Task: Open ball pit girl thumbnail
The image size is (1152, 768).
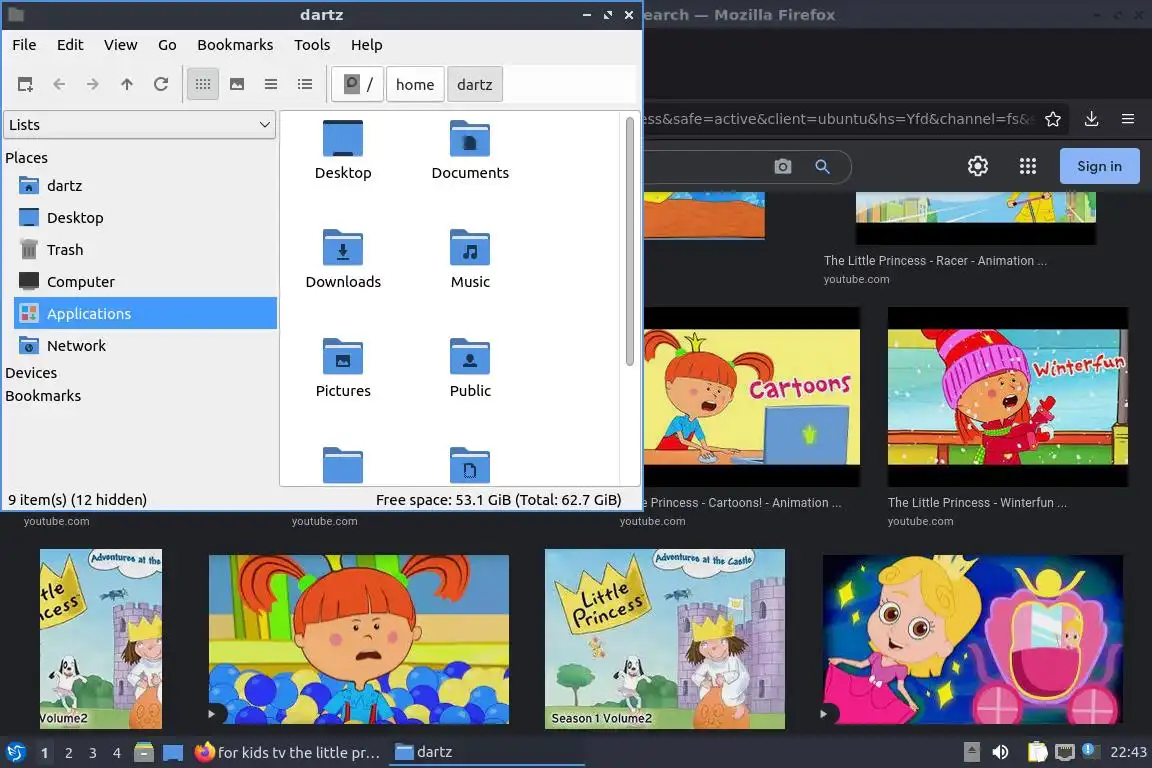Action: coord(359,639)
